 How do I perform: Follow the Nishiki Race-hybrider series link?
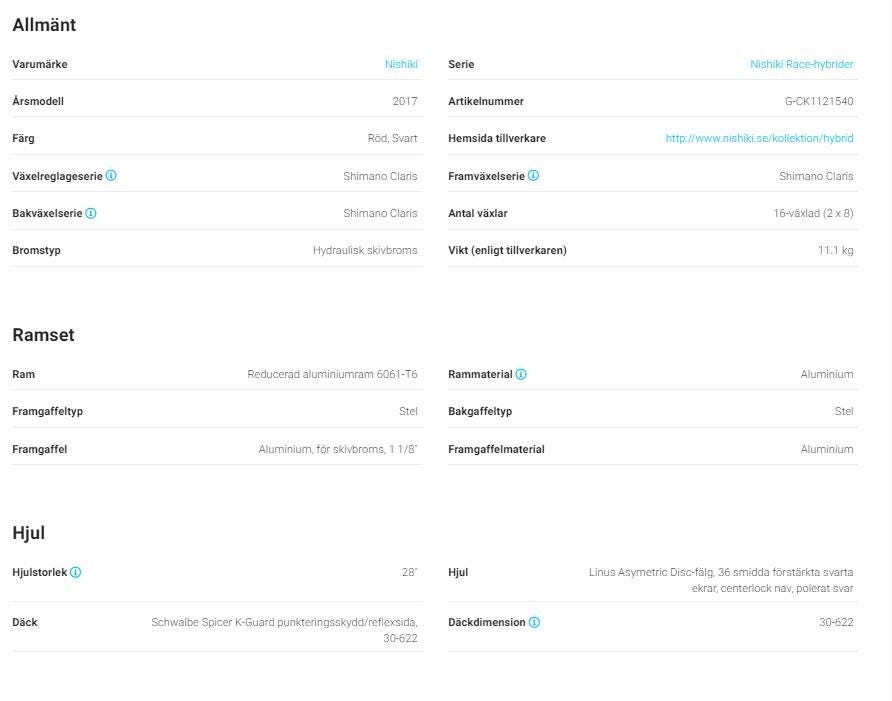click(x=801, y=65)
